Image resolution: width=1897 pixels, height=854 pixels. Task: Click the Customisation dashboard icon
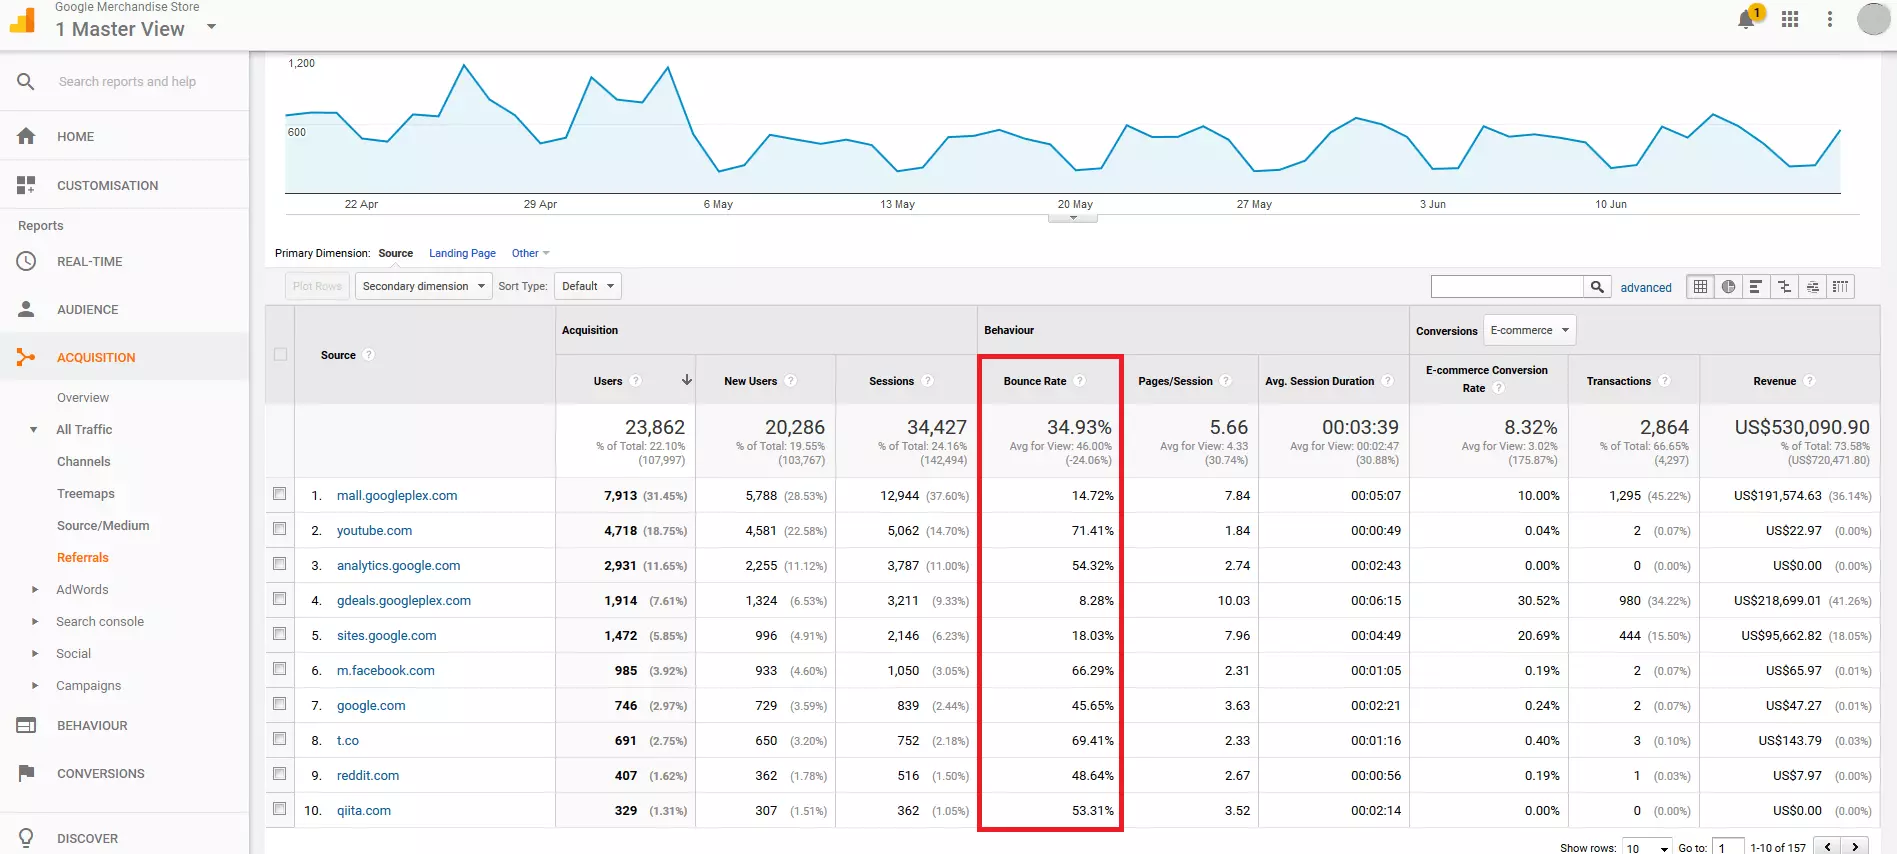pos(26,185)
